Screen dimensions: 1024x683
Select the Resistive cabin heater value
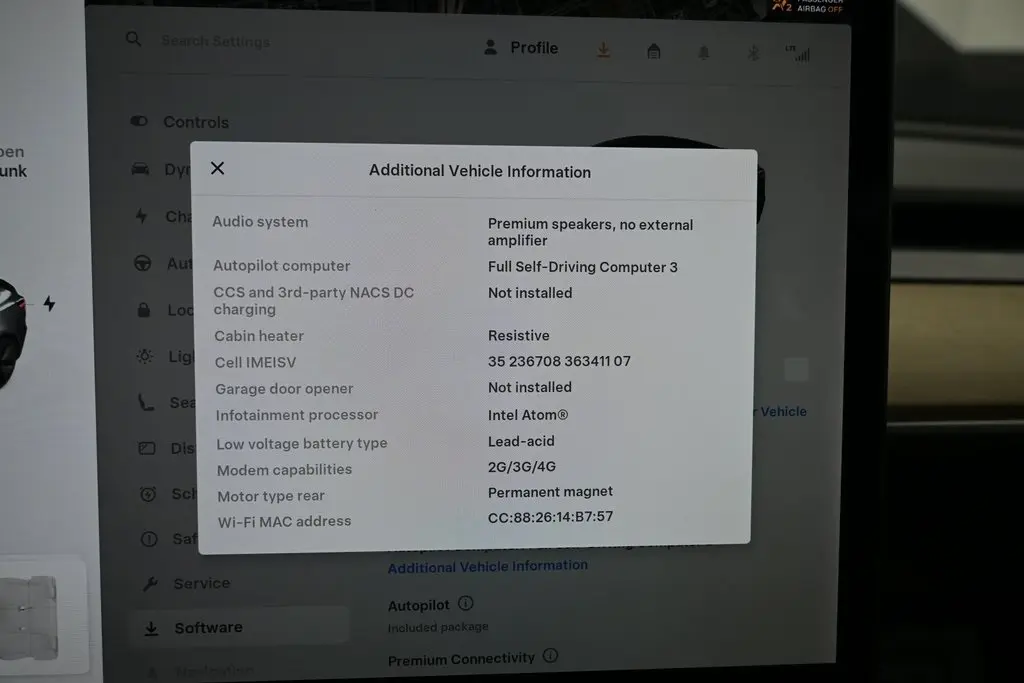click(x=519, y=336)
